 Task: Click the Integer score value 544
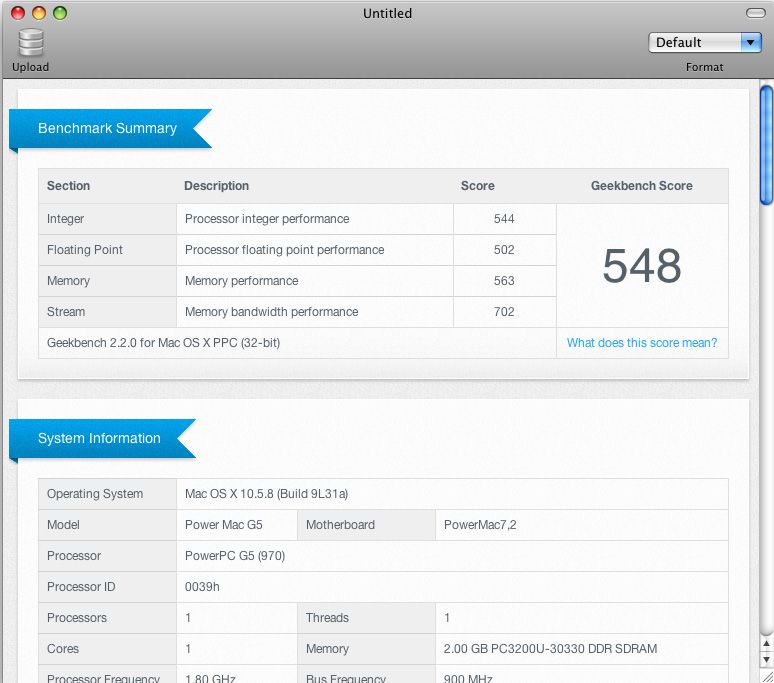tap(504, 219)
